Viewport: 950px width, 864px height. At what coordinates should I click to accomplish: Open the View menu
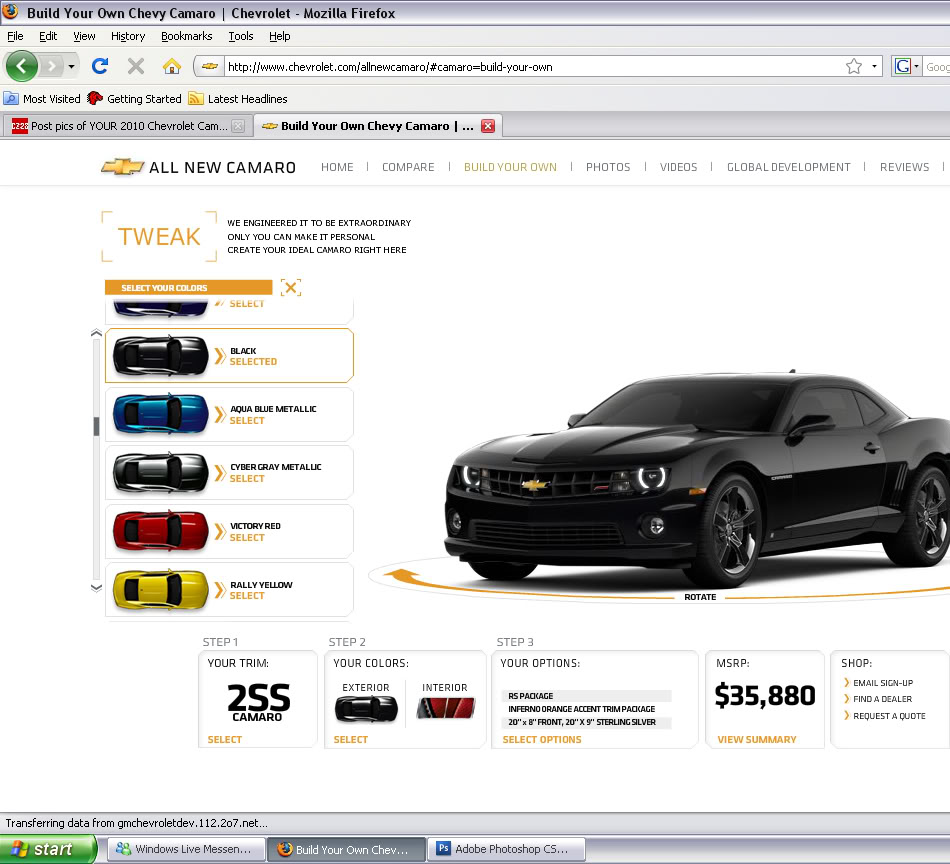(84, 36)
